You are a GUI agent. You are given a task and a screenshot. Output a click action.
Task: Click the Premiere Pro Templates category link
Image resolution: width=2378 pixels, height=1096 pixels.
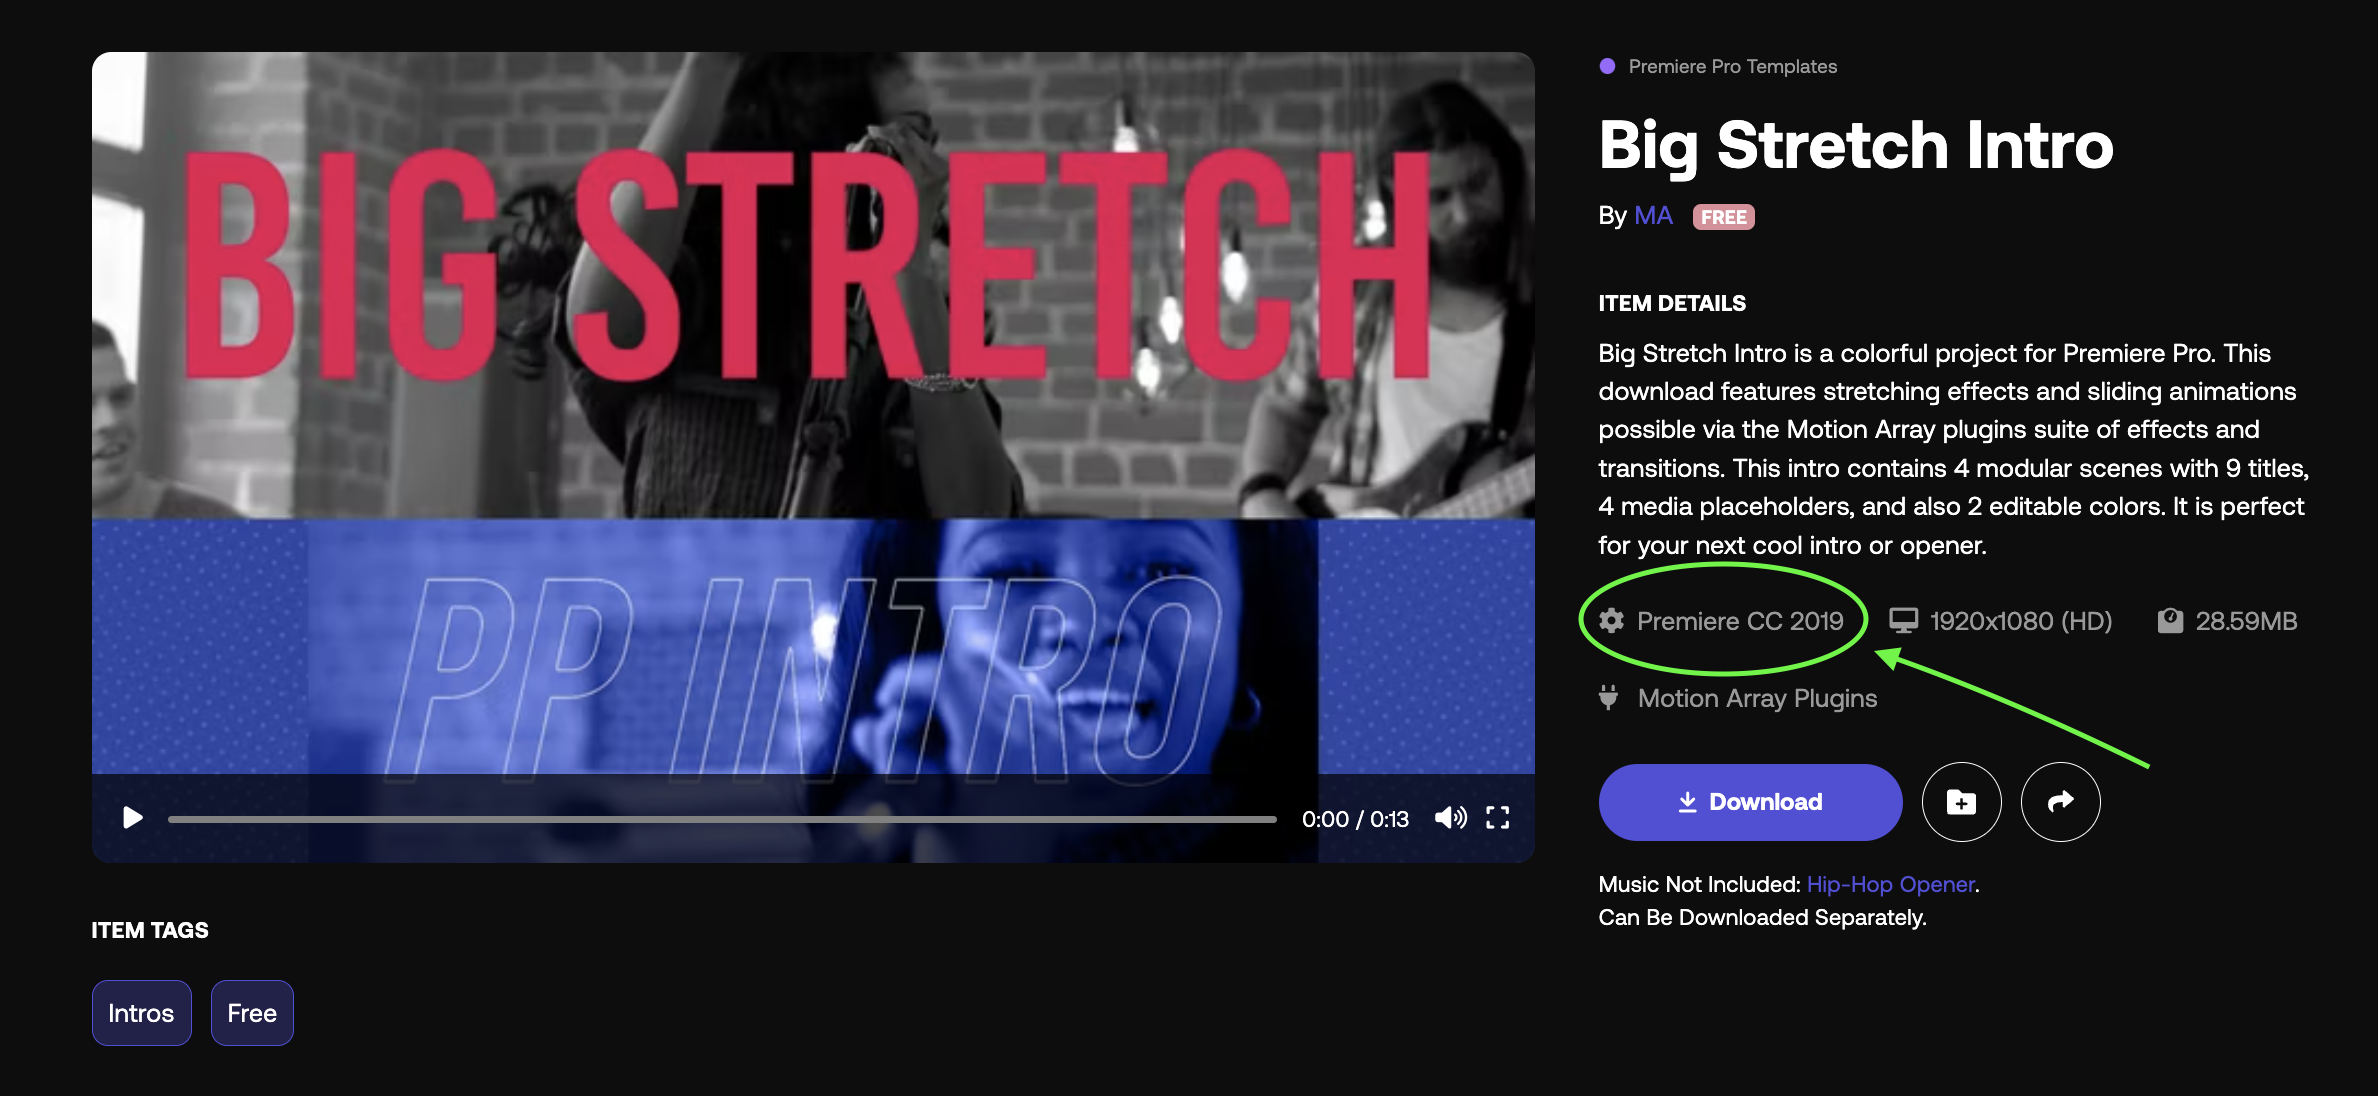coord(1732,66)
